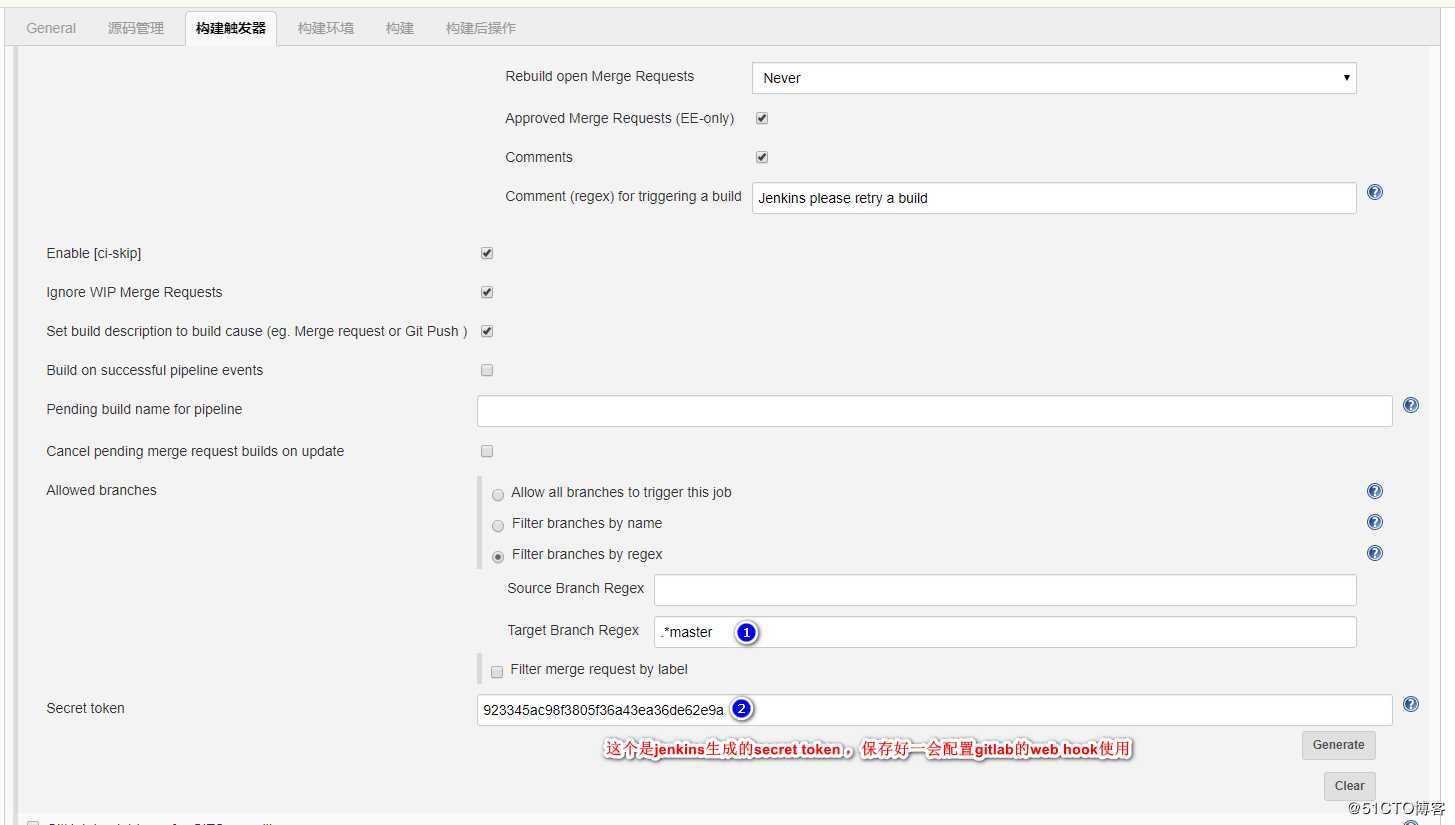
Task: Open Rebuild open Merge Requests dropdown
Action: coord(1054,78)
